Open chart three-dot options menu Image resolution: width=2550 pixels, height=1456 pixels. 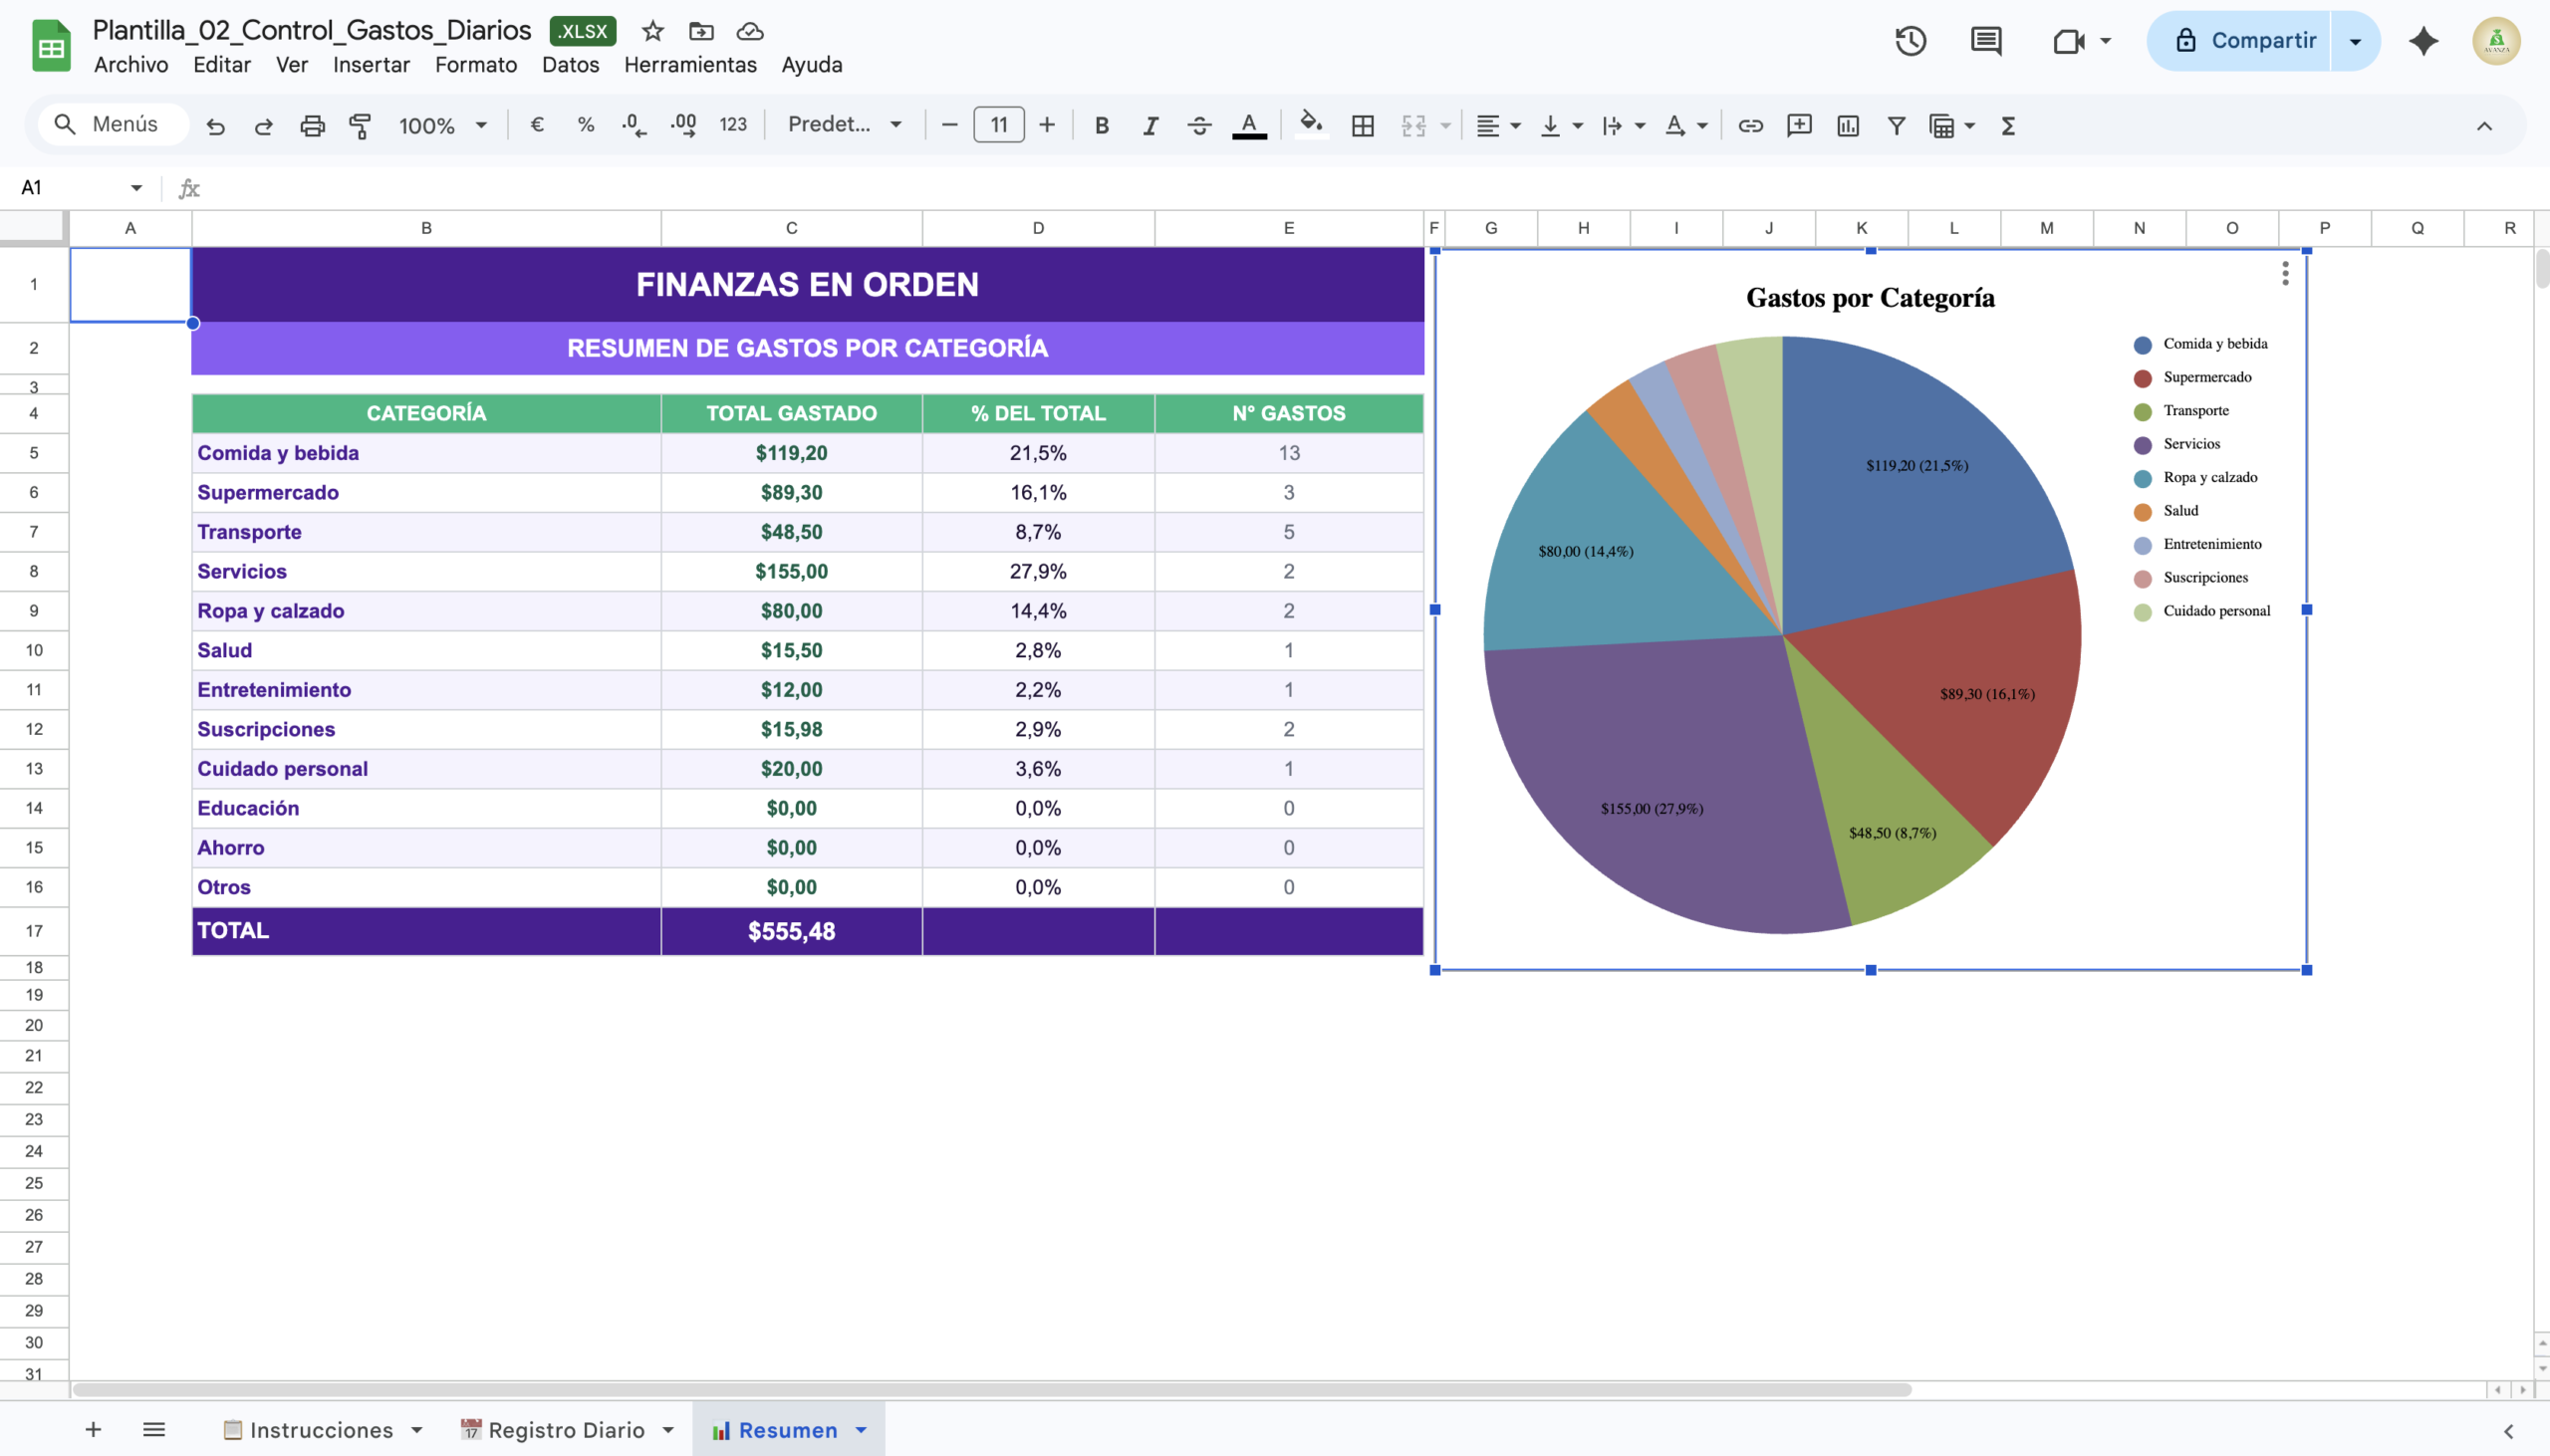[2285, 273]
